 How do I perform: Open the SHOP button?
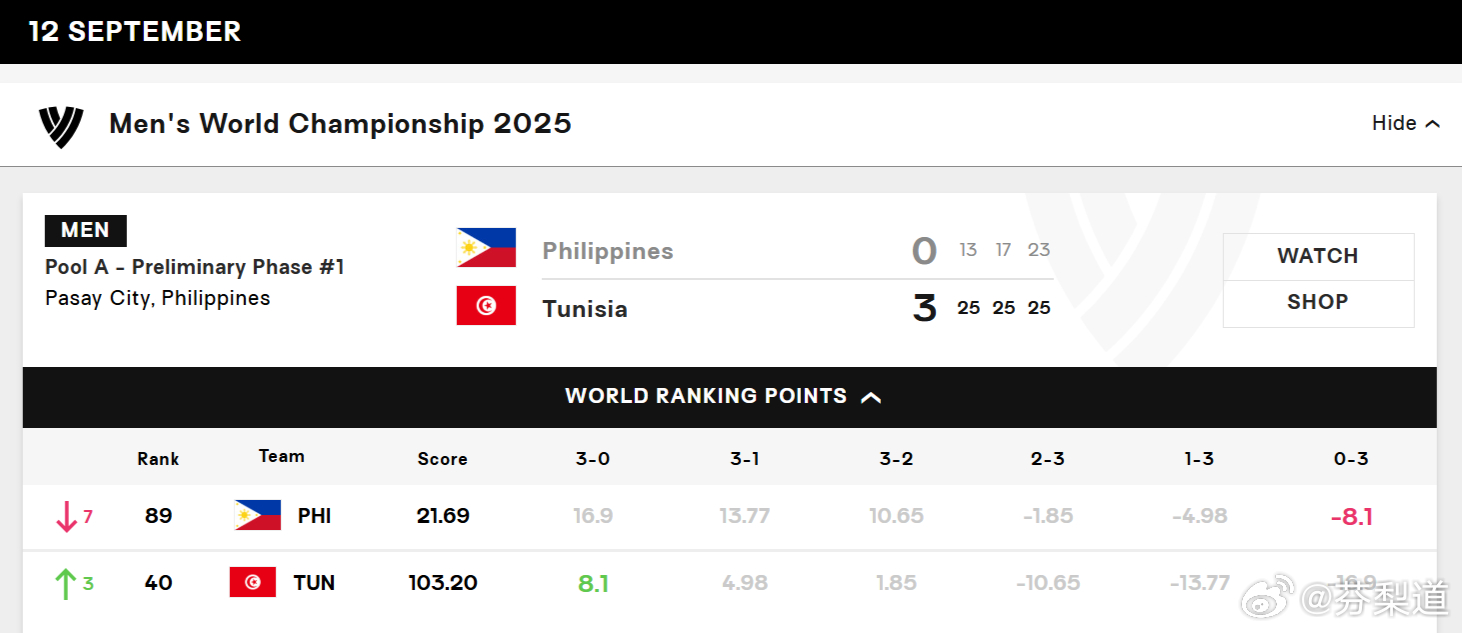pyautogui.click(x=1318, y=303)
